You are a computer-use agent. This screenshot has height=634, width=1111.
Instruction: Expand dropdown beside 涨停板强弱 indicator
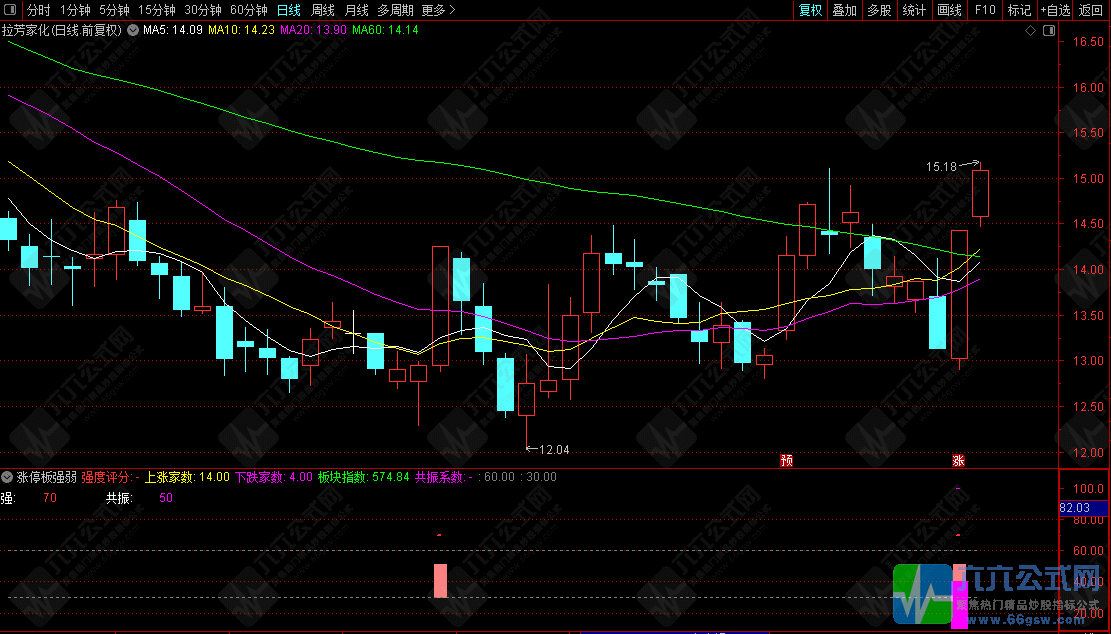pos(7,477)
